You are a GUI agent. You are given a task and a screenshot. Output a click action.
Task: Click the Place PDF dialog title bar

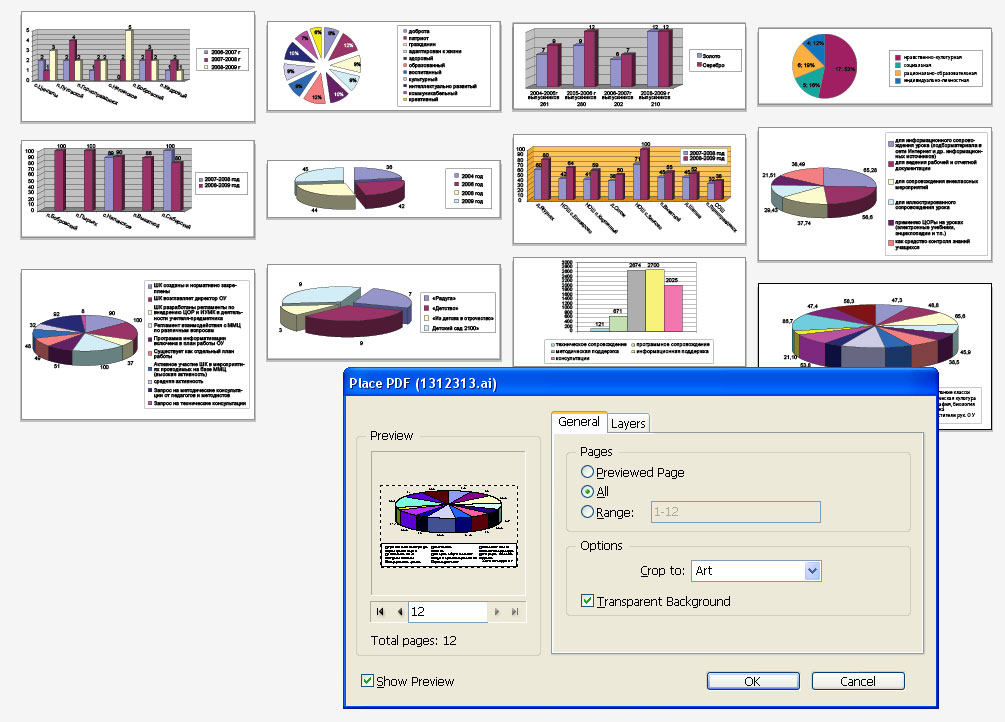(641, 383)
